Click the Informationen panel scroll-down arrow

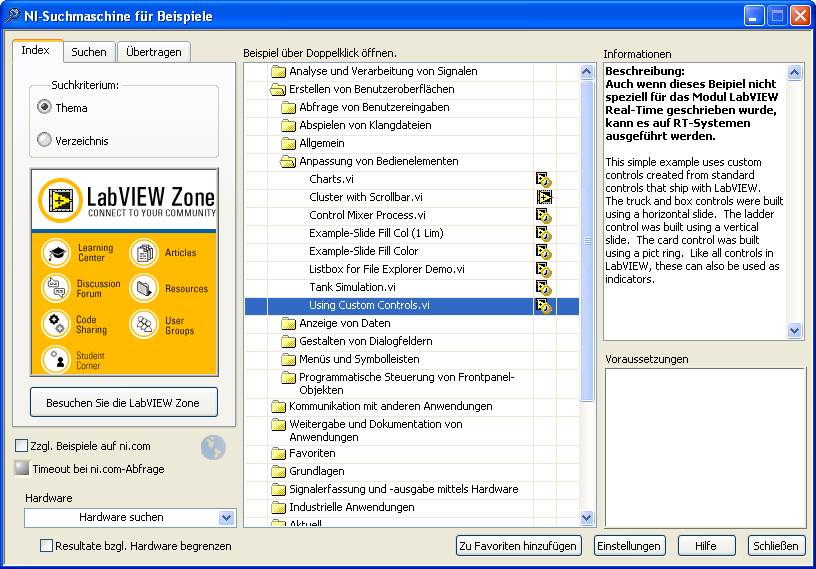(794, 330)
